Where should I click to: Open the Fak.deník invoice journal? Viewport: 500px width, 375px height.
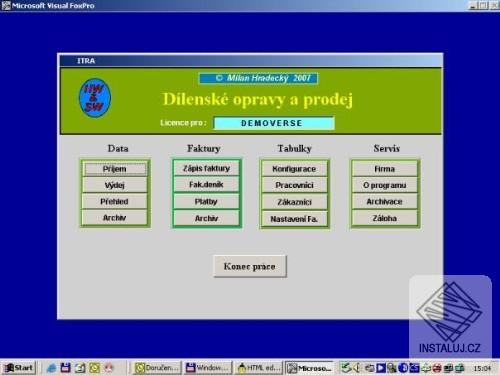point(206,184)
